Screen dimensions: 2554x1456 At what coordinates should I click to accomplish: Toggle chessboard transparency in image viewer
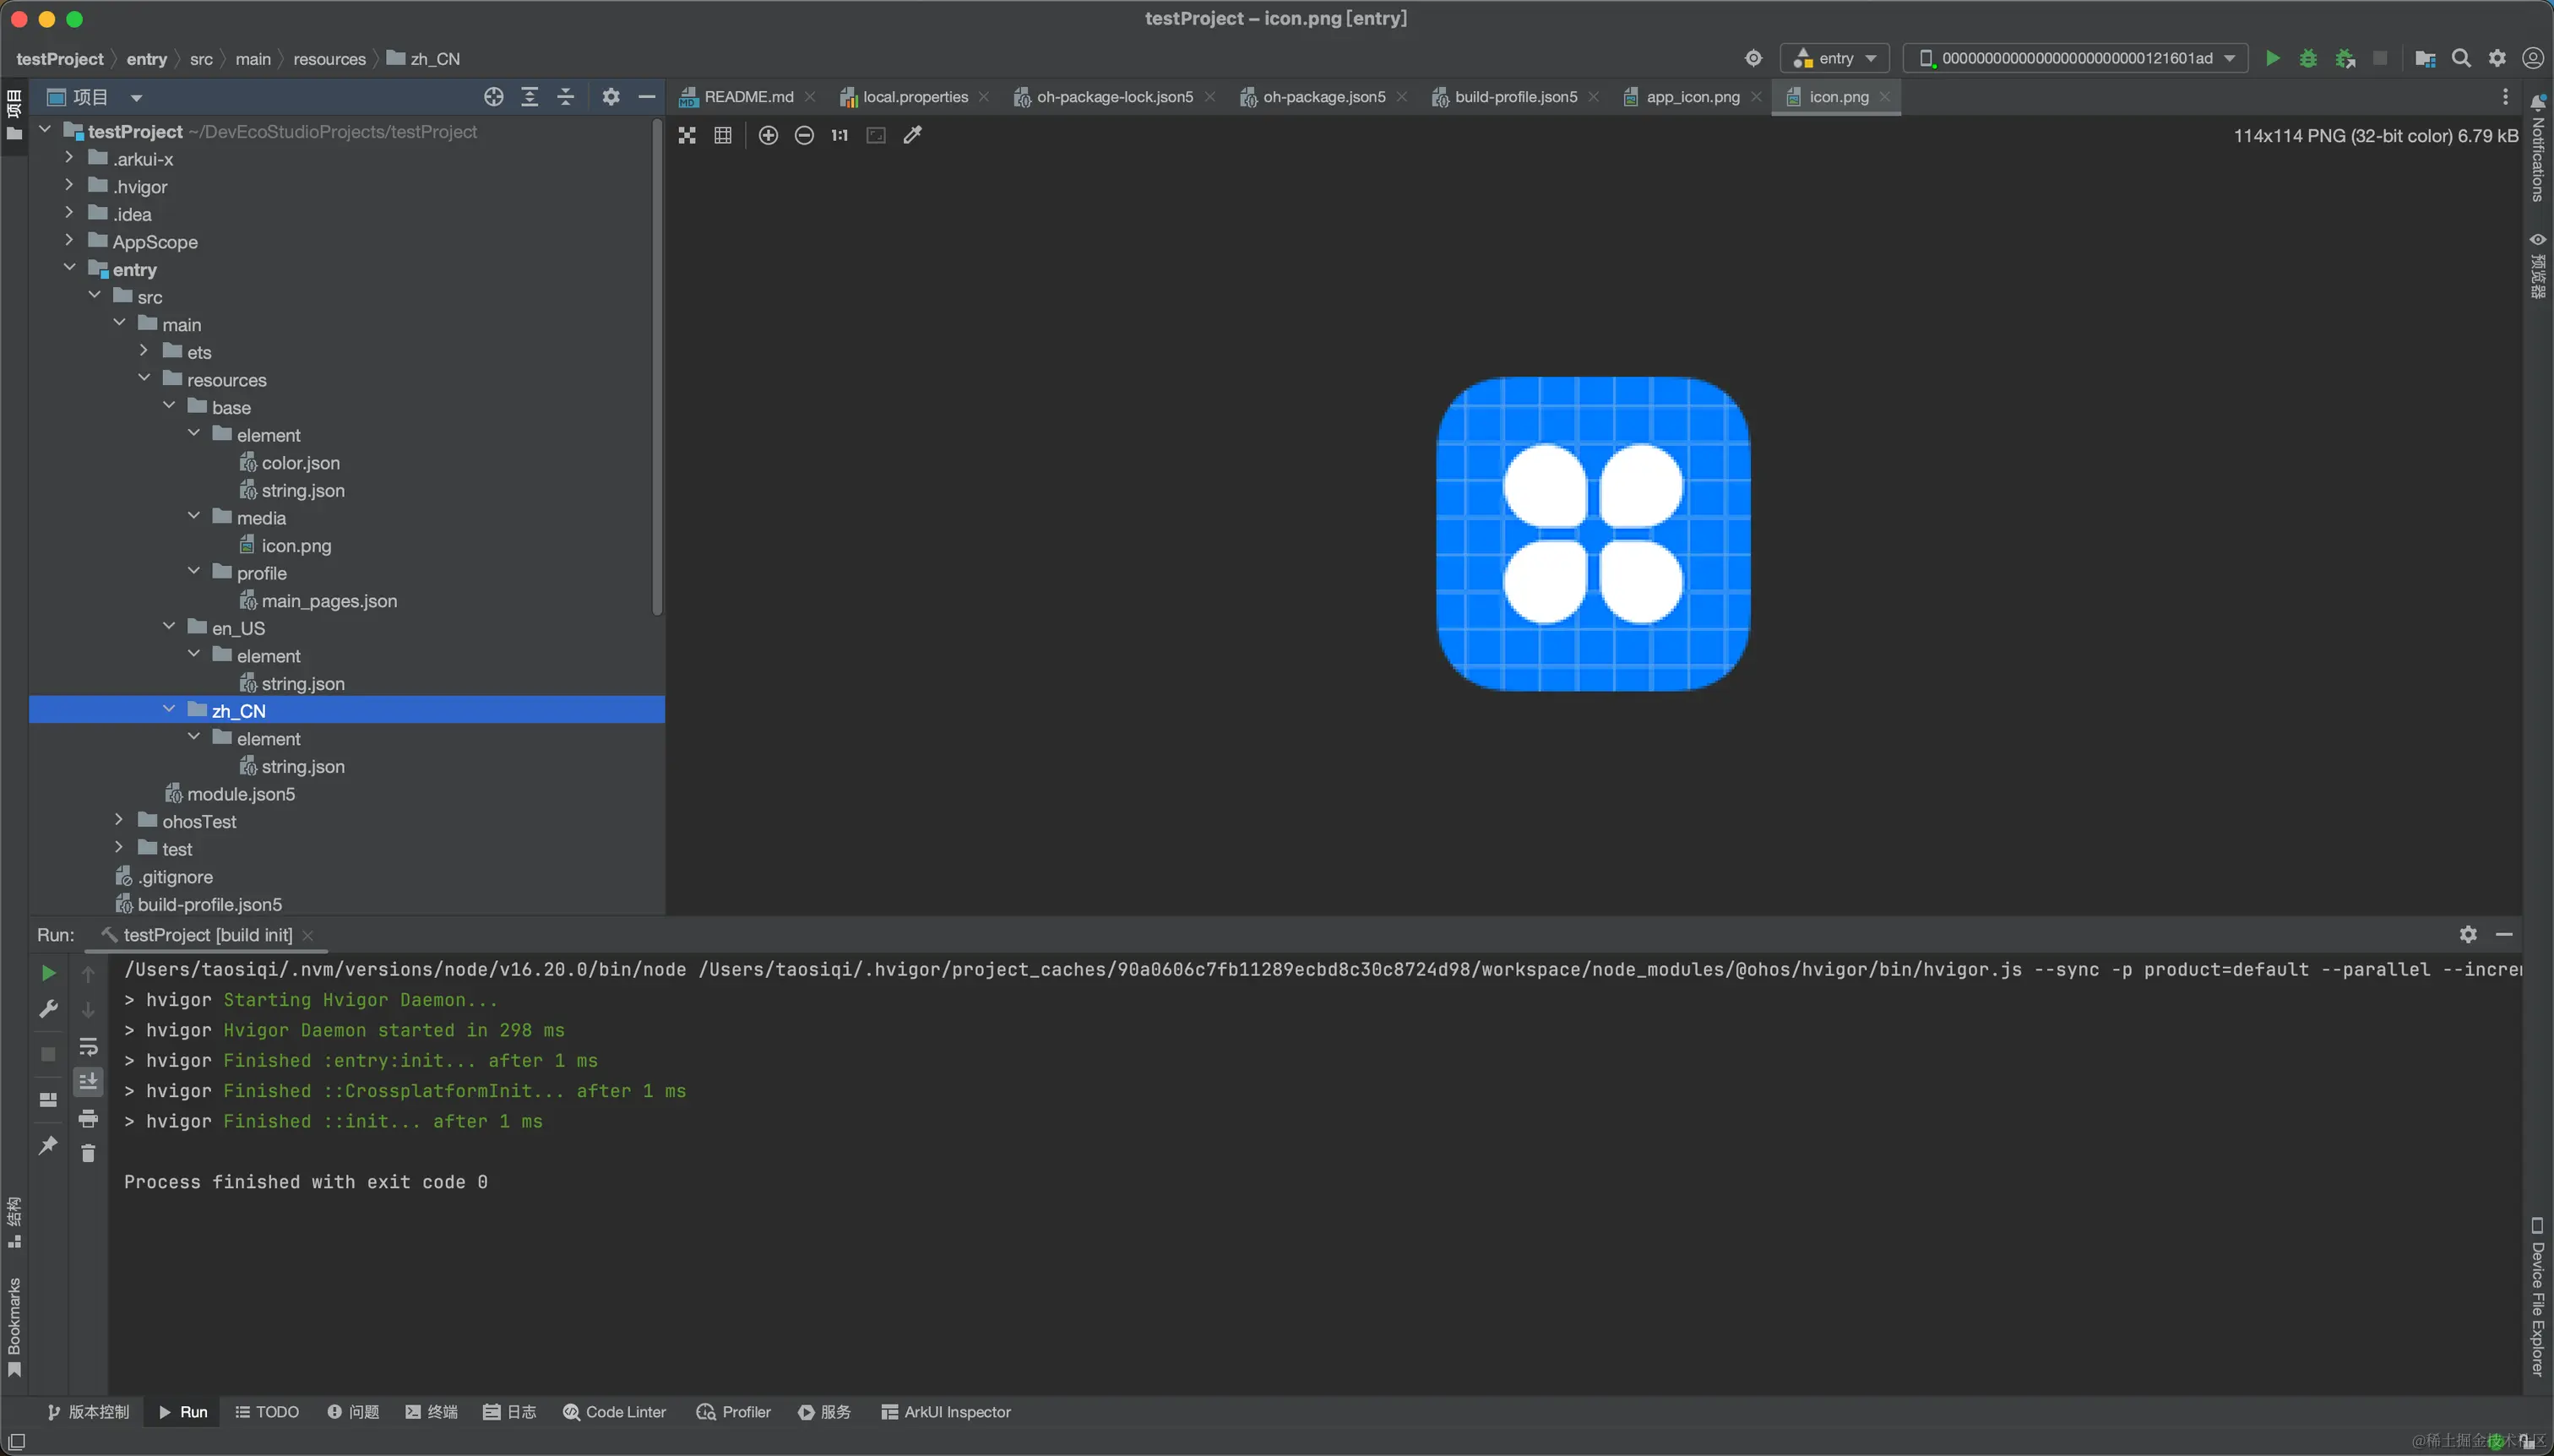click(x=687, y=135)
